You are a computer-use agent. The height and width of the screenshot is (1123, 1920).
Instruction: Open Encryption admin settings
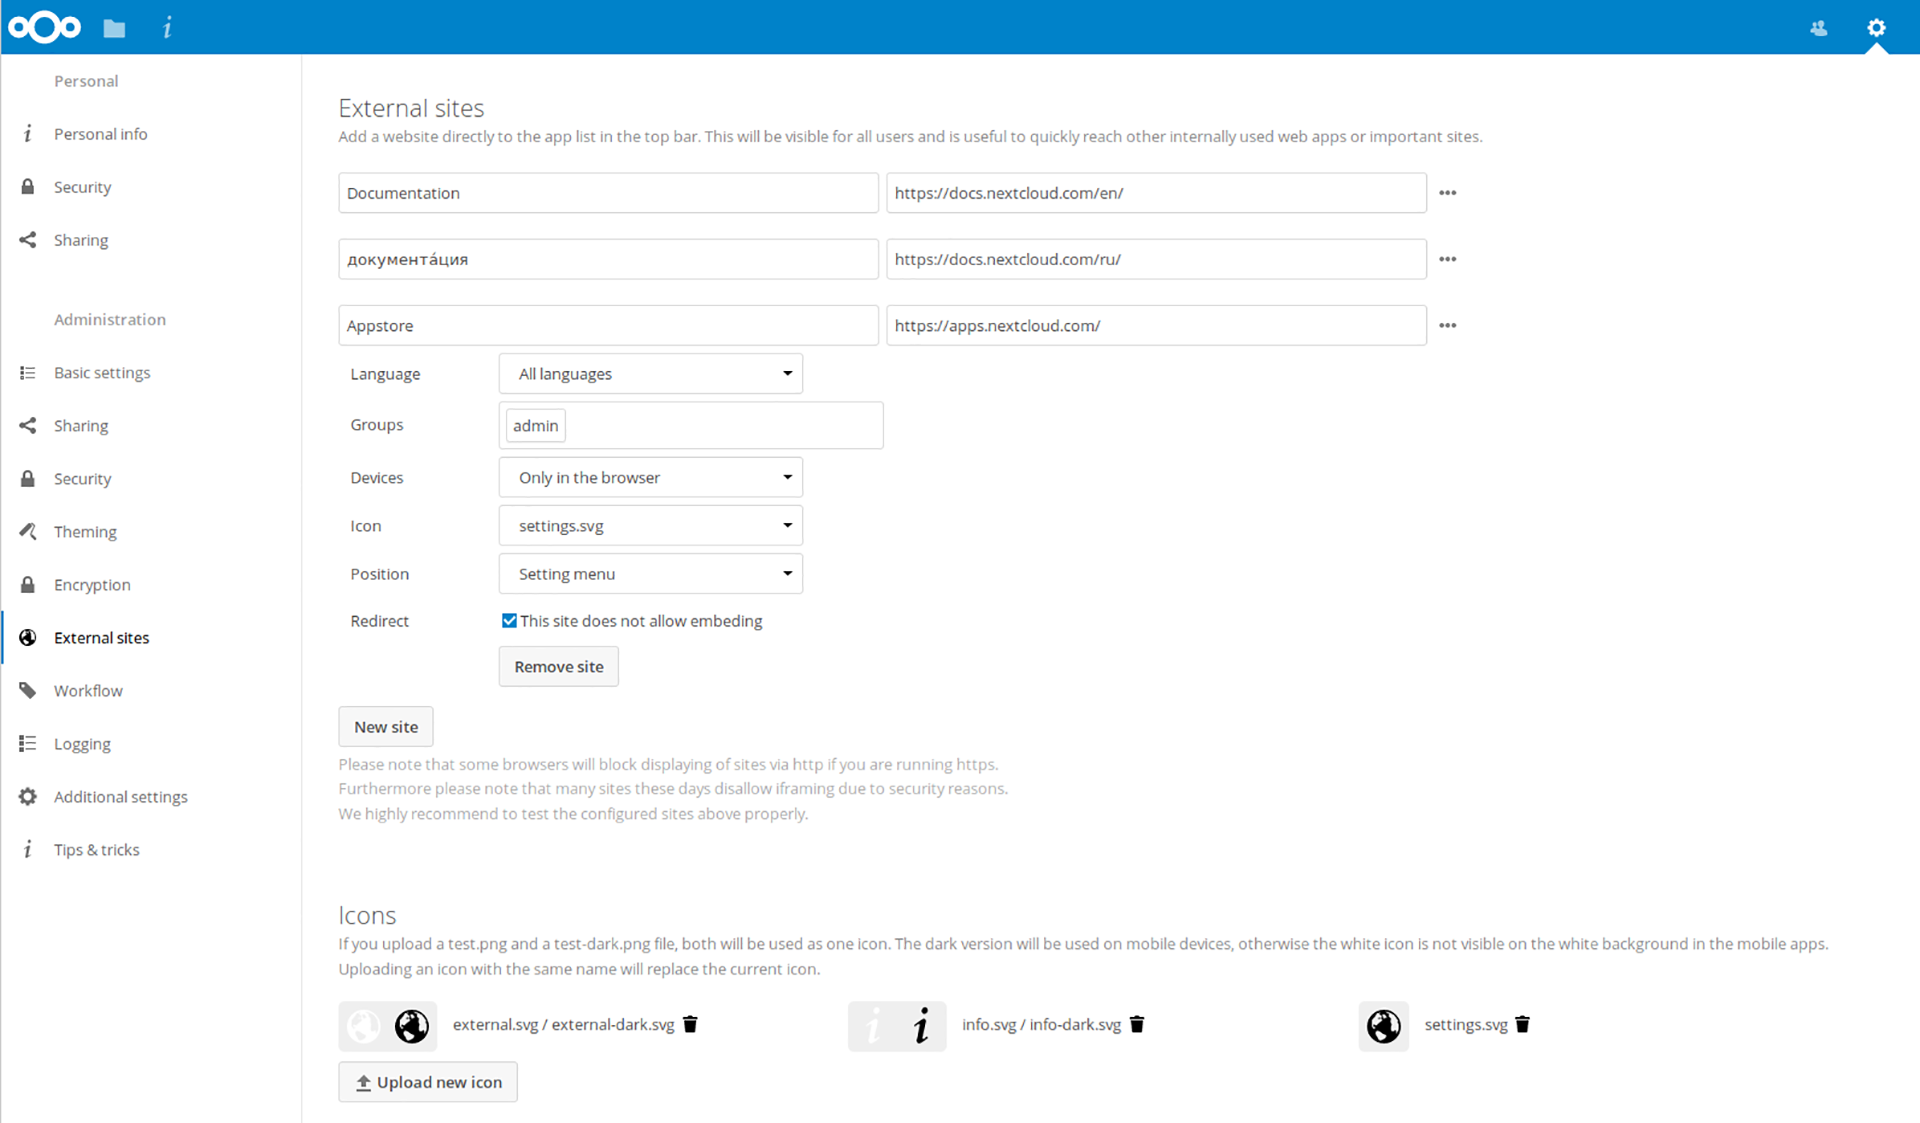(92, 585)
